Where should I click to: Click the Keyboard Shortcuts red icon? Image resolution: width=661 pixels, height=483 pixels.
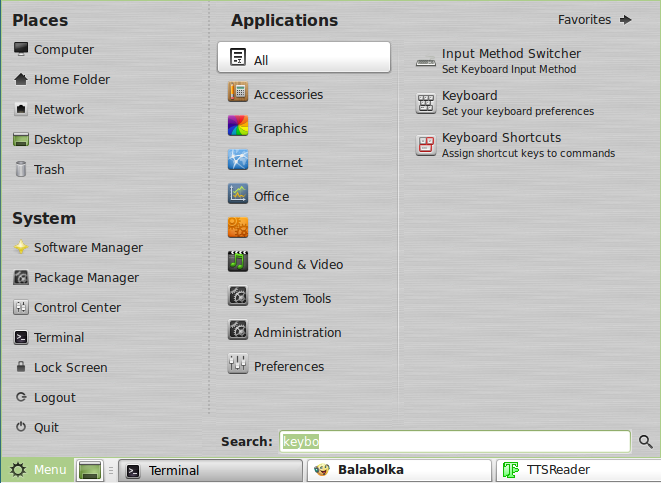pos(426,145)
